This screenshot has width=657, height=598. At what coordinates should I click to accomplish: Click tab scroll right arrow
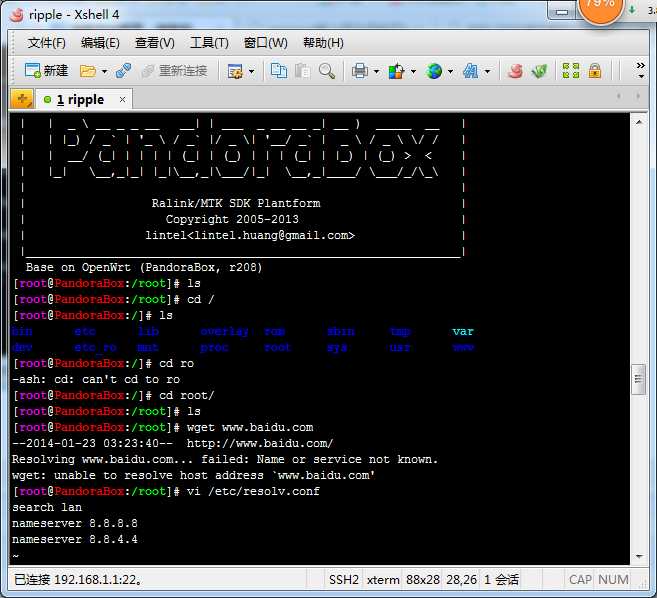point(638,96)
